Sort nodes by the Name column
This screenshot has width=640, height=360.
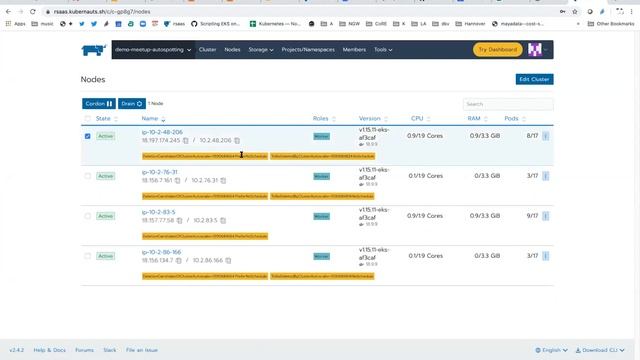153,118
